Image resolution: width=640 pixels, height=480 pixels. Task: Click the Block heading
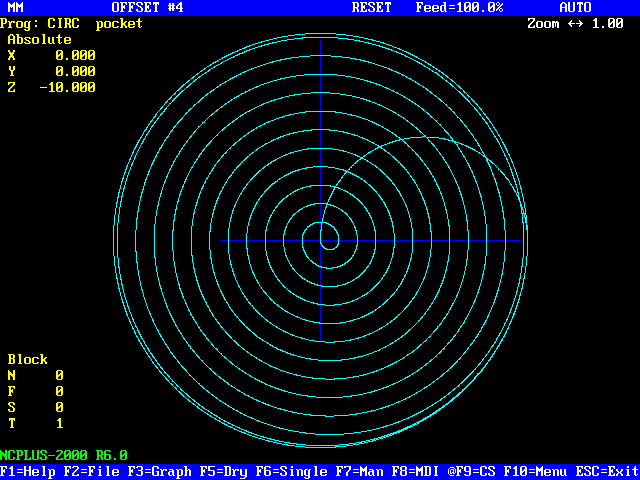coord(28,360)
